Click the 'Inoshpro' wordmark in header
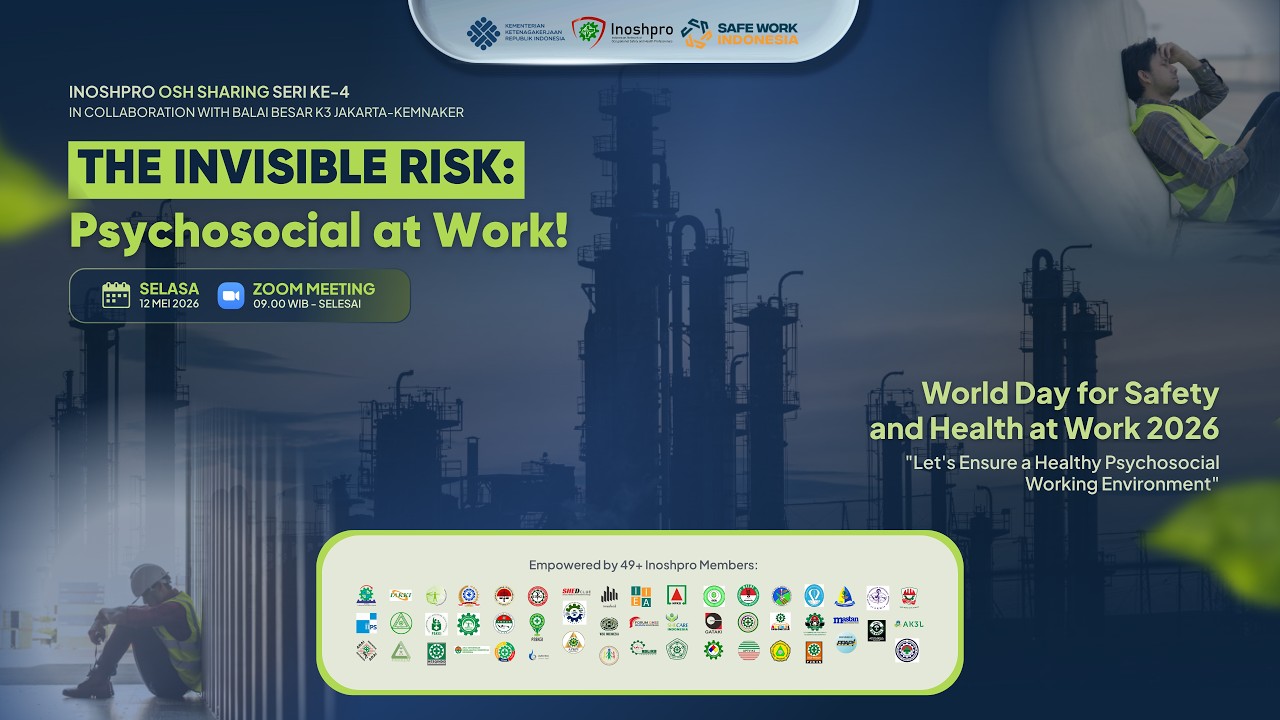The width and height of the screenshot is (1280, 720). [642, 30]
